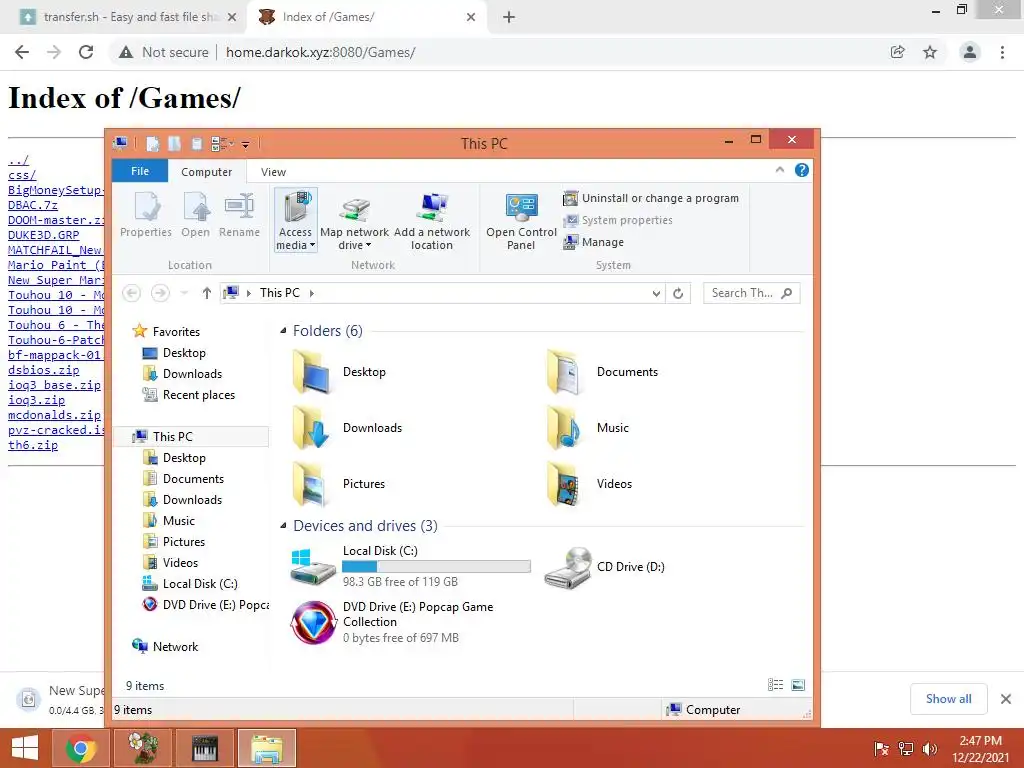The width and height of the screenshot is (1024, 768).
Task: Click Add a network location icon
Action: tap(432, 221)
